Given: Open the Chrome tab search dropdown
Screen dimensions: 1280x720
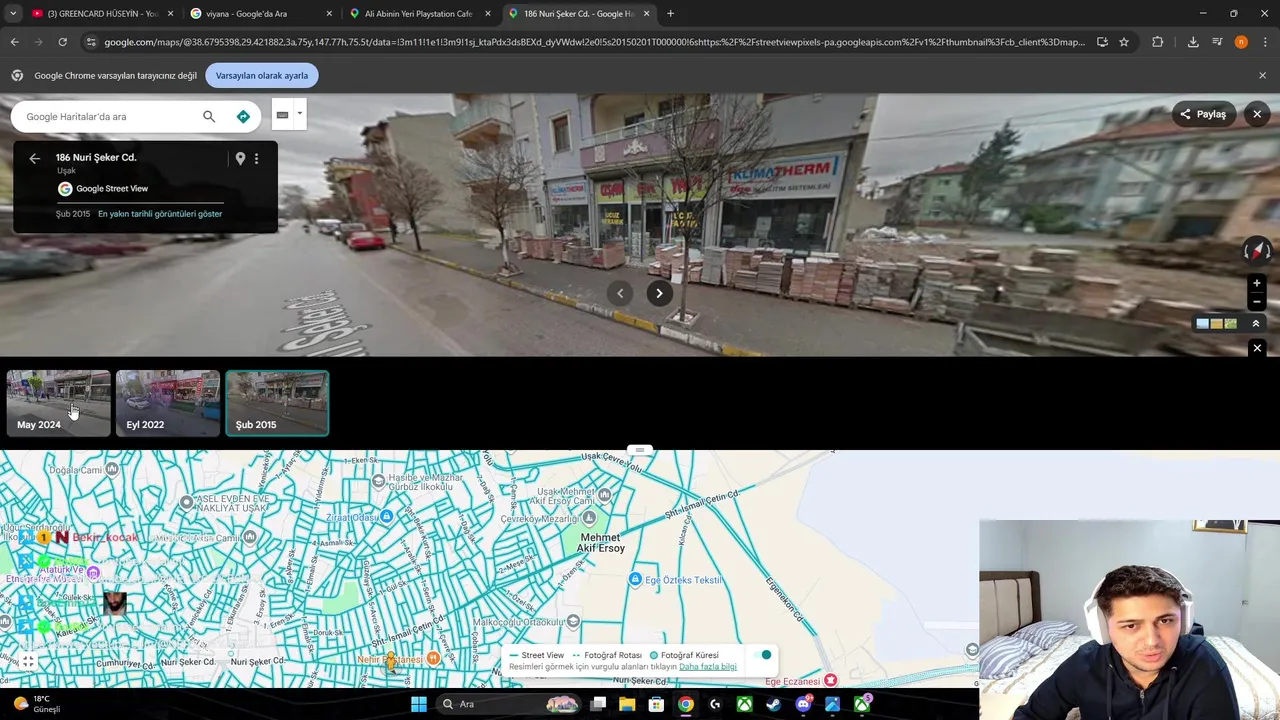Looking at the screenshot, I should pos(13,14).
